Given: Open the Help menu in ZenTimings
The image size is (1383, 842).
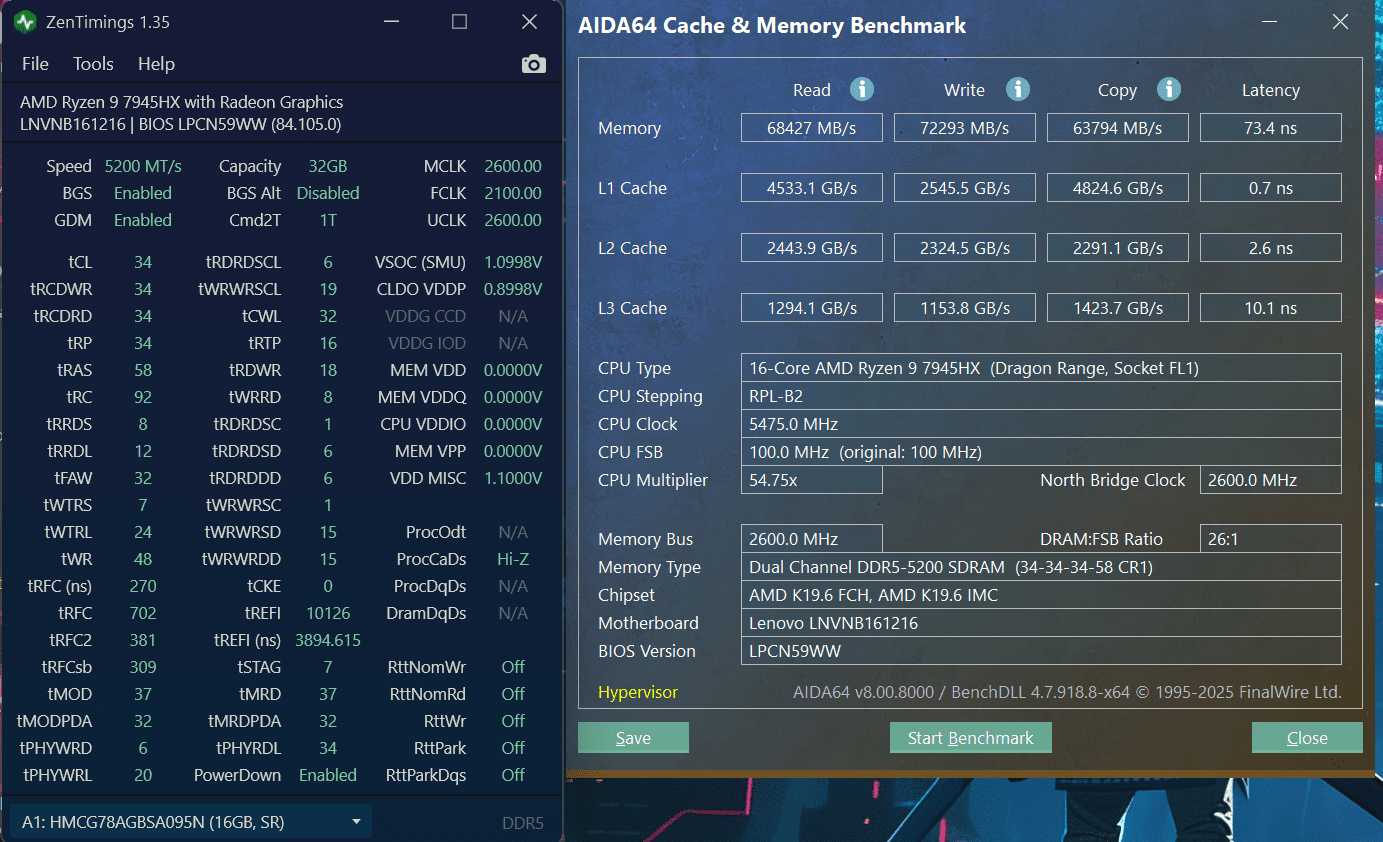Looking at the screenshot, I should coord(156,64).
